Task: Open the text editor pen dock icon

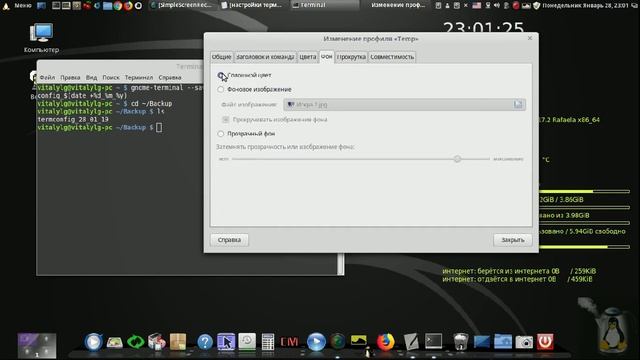Action: [x=411, y=342]
